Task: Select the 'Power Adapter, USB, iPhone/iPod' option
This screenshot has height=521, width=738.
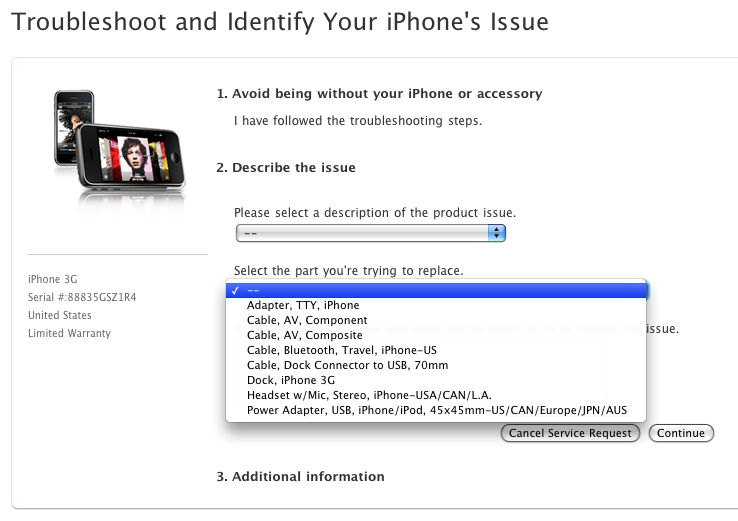Action: tap(436, 410)
